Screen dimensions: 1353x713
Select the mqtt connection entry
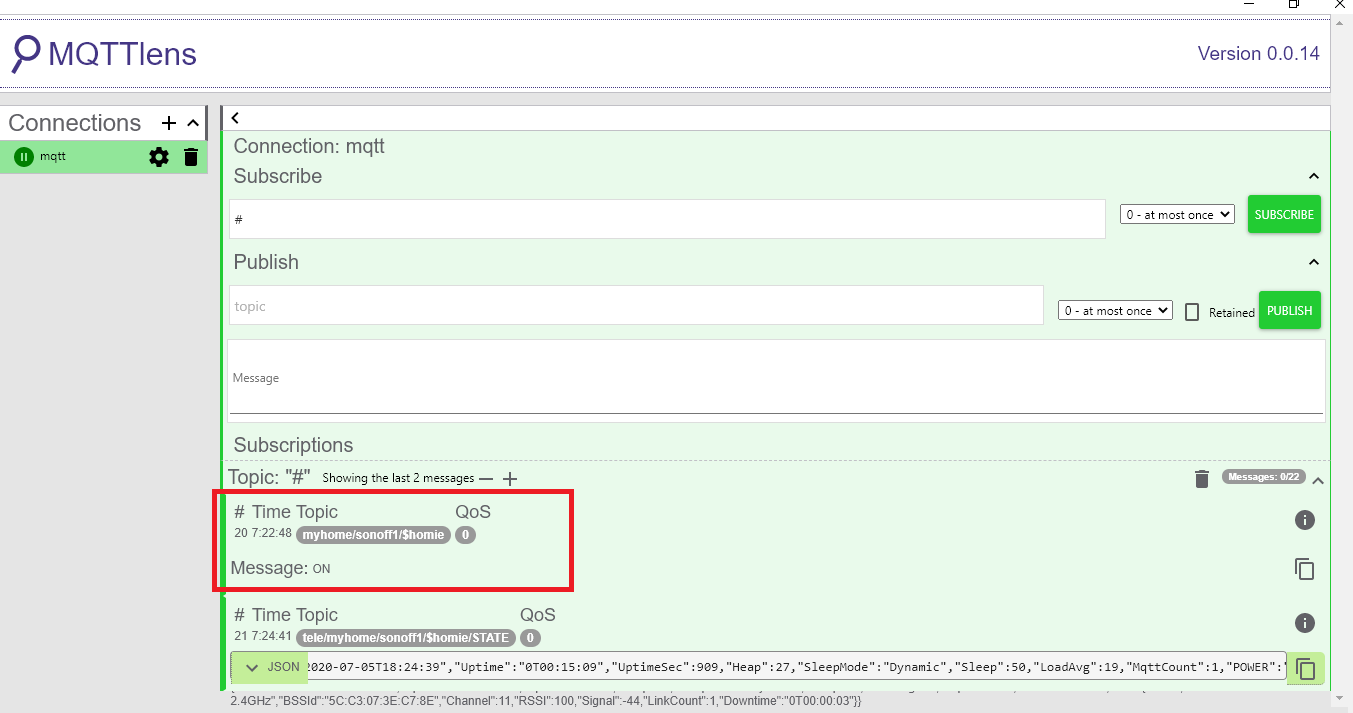click(104, 157)
